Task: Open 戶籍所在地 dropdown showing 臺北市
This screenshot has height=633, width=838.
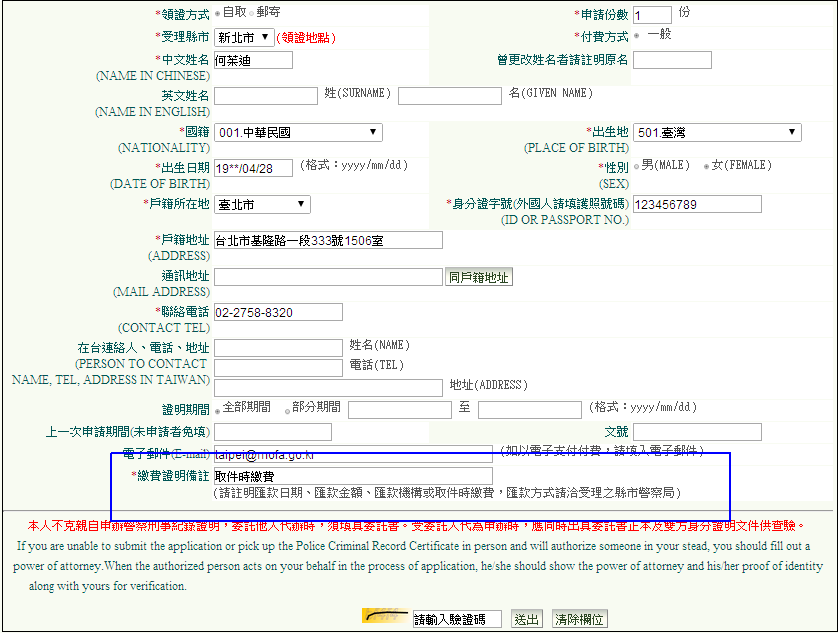Action: pyautogui.click(x=262, y=204)
